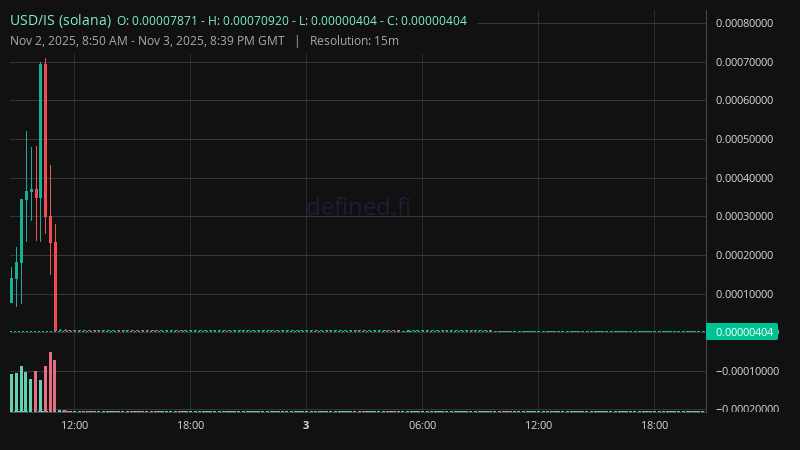Click the 0.00080000 price axis label
This screenshot has width=800, height=450.
click(x=744, y=23)
